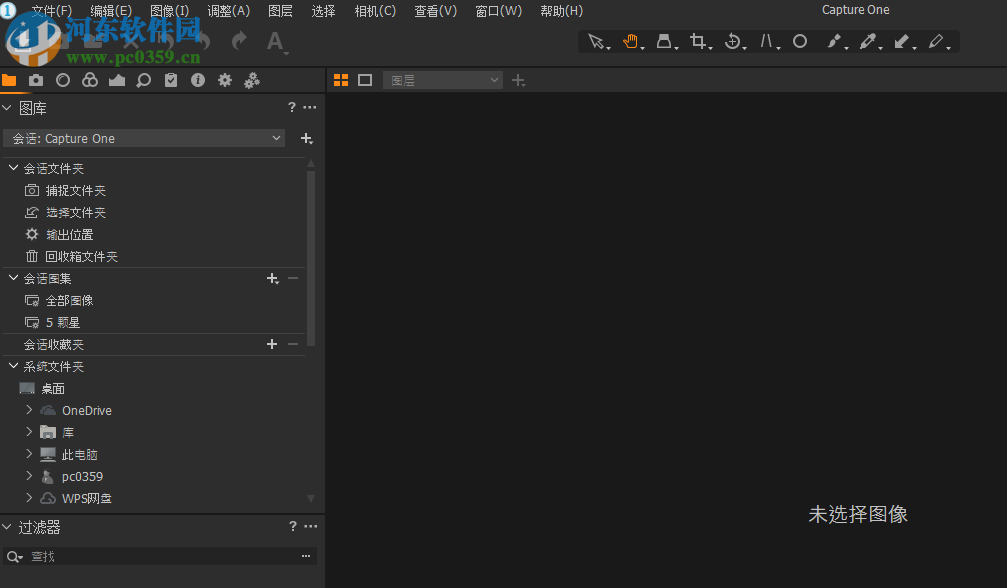Image resolution: width=1007 pixels, height=588 pixels.
Task: Open the Color tool tab
Action: [89, 80]
